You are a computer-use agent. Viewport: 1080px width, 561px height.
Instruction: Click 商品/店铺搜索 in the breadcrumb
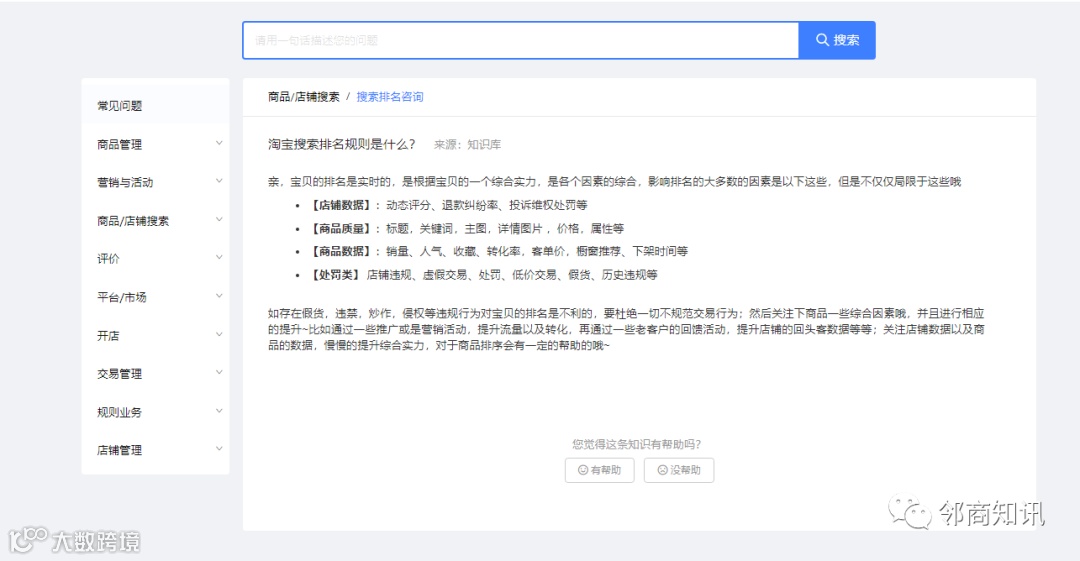point(304,96)
